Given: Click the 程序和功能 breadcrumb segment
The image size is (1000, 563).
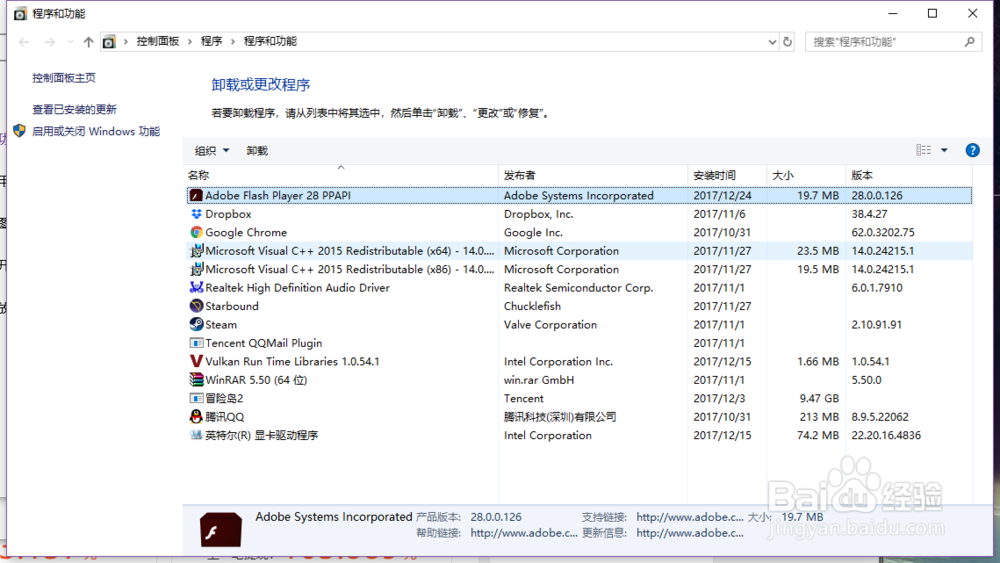Looking at the screenshot, I should click(x=270, y=41).
